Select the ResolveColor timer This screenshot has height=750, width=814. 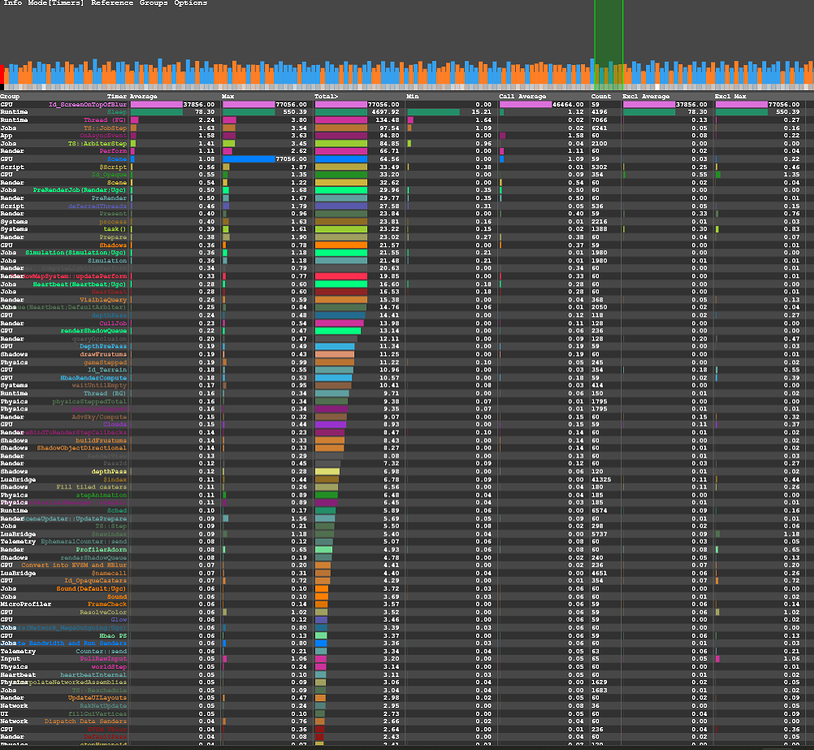click(x=103, y=612)
